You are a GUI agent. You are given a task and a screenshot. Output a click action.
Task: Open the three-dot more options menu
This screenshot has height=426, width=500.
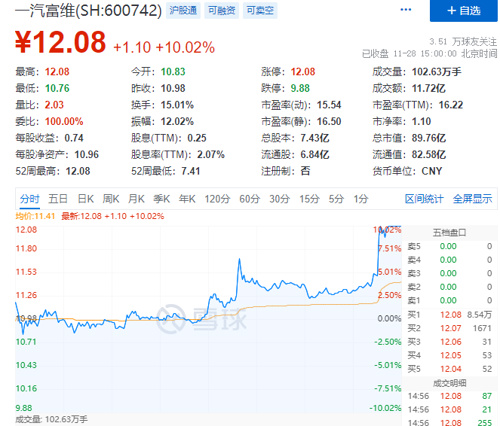pos(406,10)
